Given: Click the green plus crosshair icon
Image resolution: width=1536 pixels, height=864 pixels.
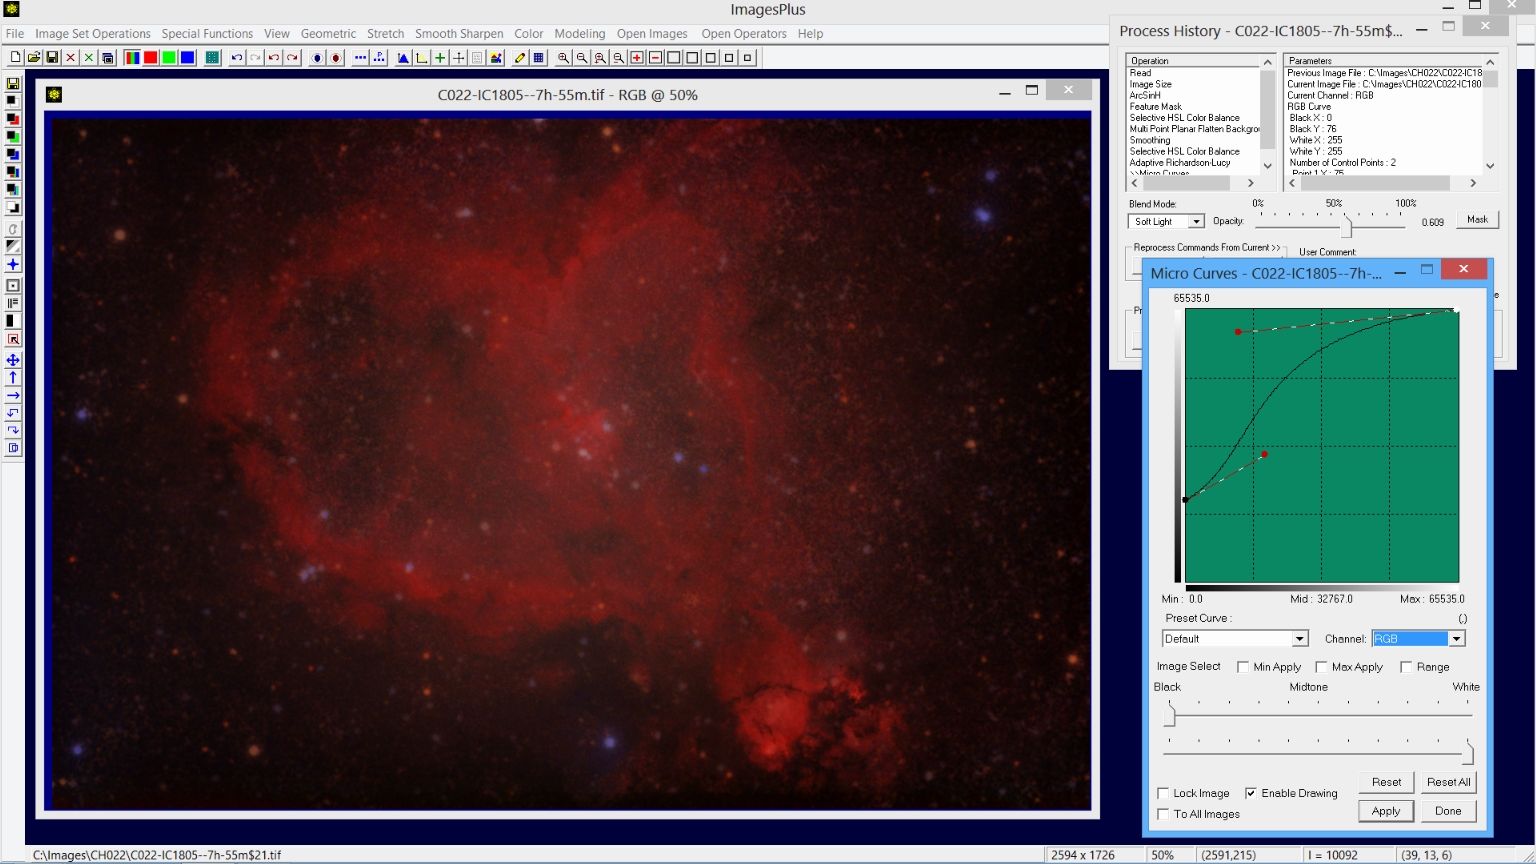Looking at the screenshot, I should pos(440,58).
